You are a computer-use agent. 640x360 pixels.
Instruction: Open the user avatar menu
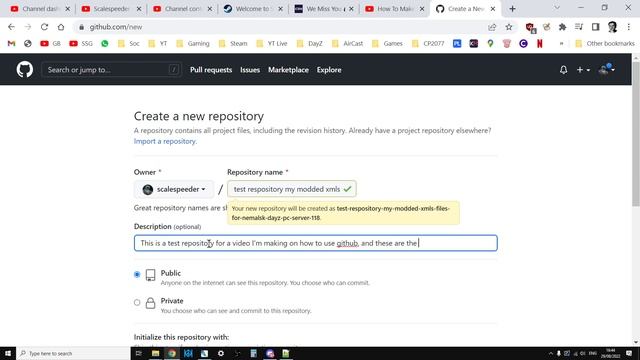[607, 70]
